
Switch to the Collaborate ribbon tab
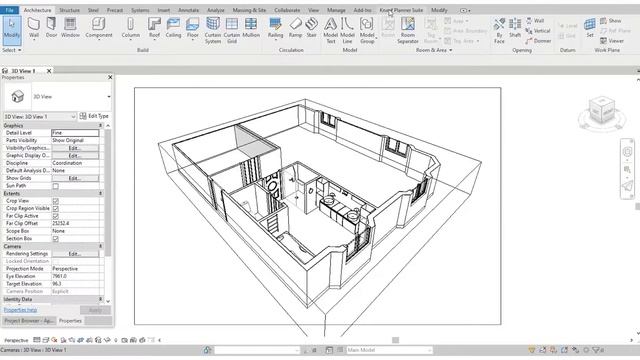tap(287, 10)
